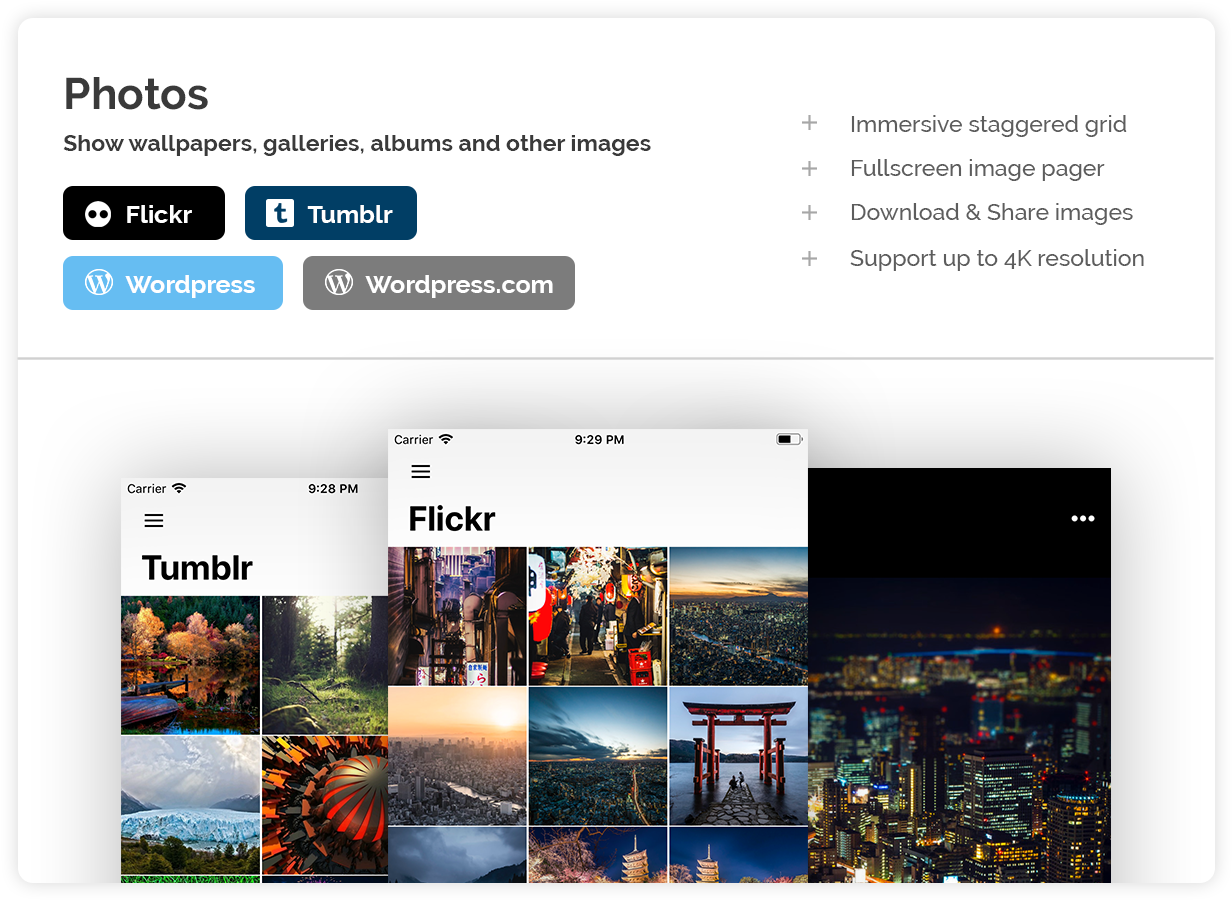This screenshot has height=900, width=1232.
Task: Open the red torii gate photo in Flickr
Action: click(x=738, y=755)
